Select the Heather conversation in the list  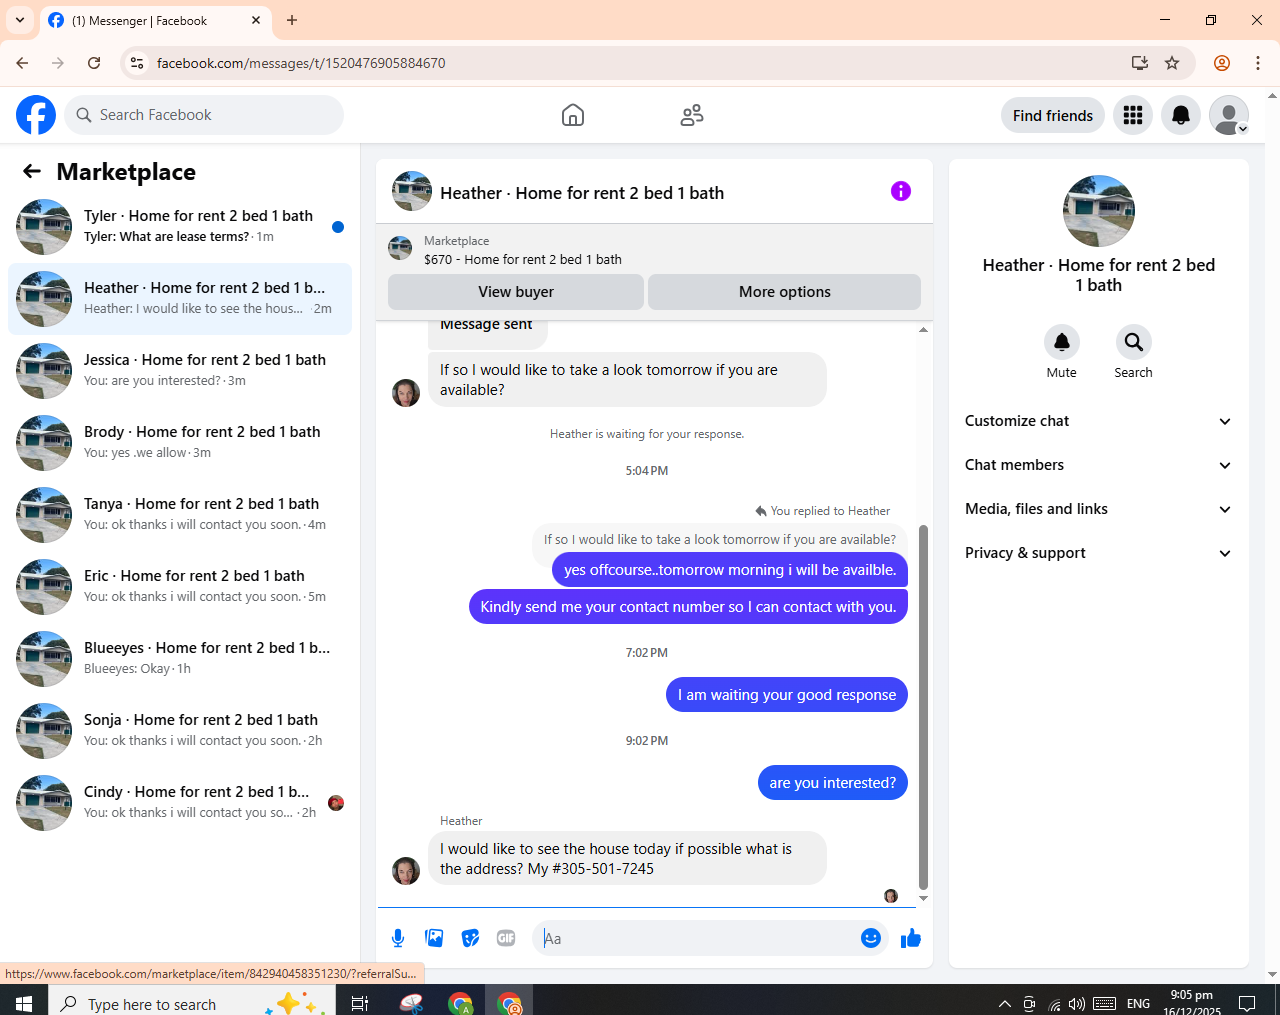point(180,299)
